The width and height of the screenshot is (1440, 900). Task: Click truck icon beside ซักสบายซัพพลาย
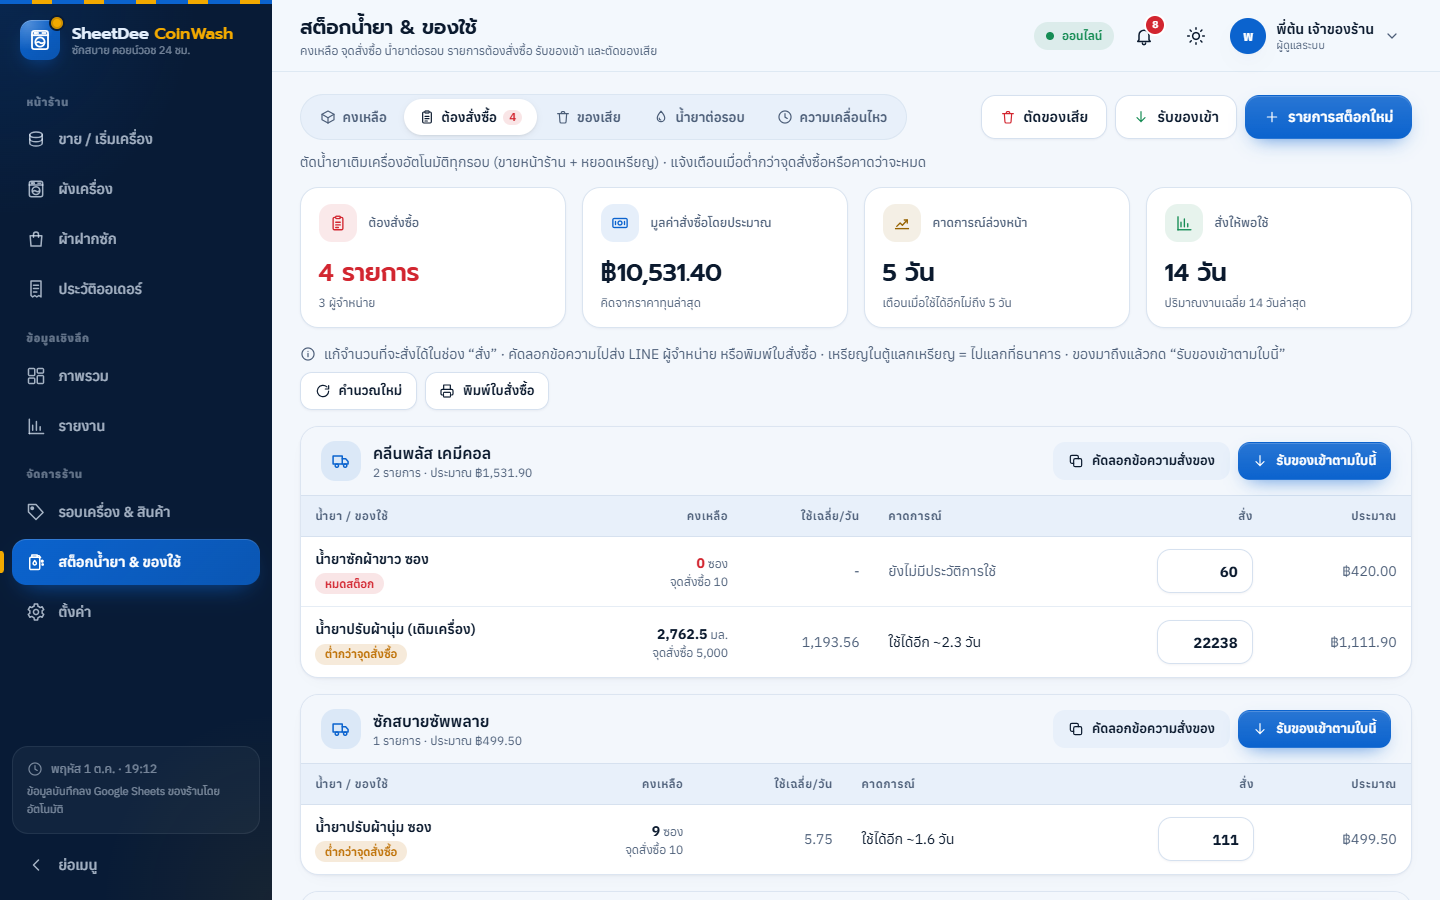tap(341, 729)
